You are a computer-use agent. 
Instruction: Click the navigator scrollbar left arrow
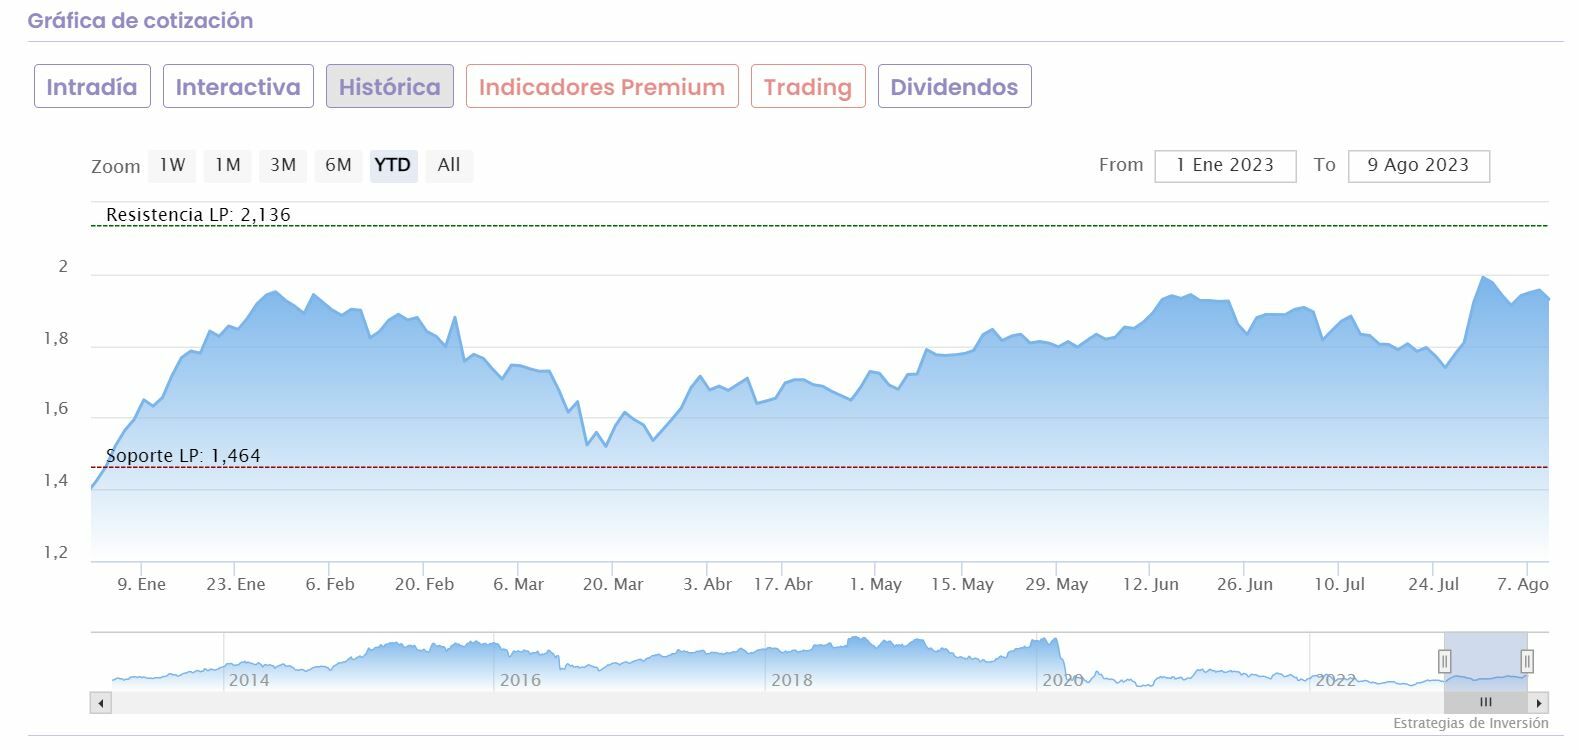pos(100,703)
